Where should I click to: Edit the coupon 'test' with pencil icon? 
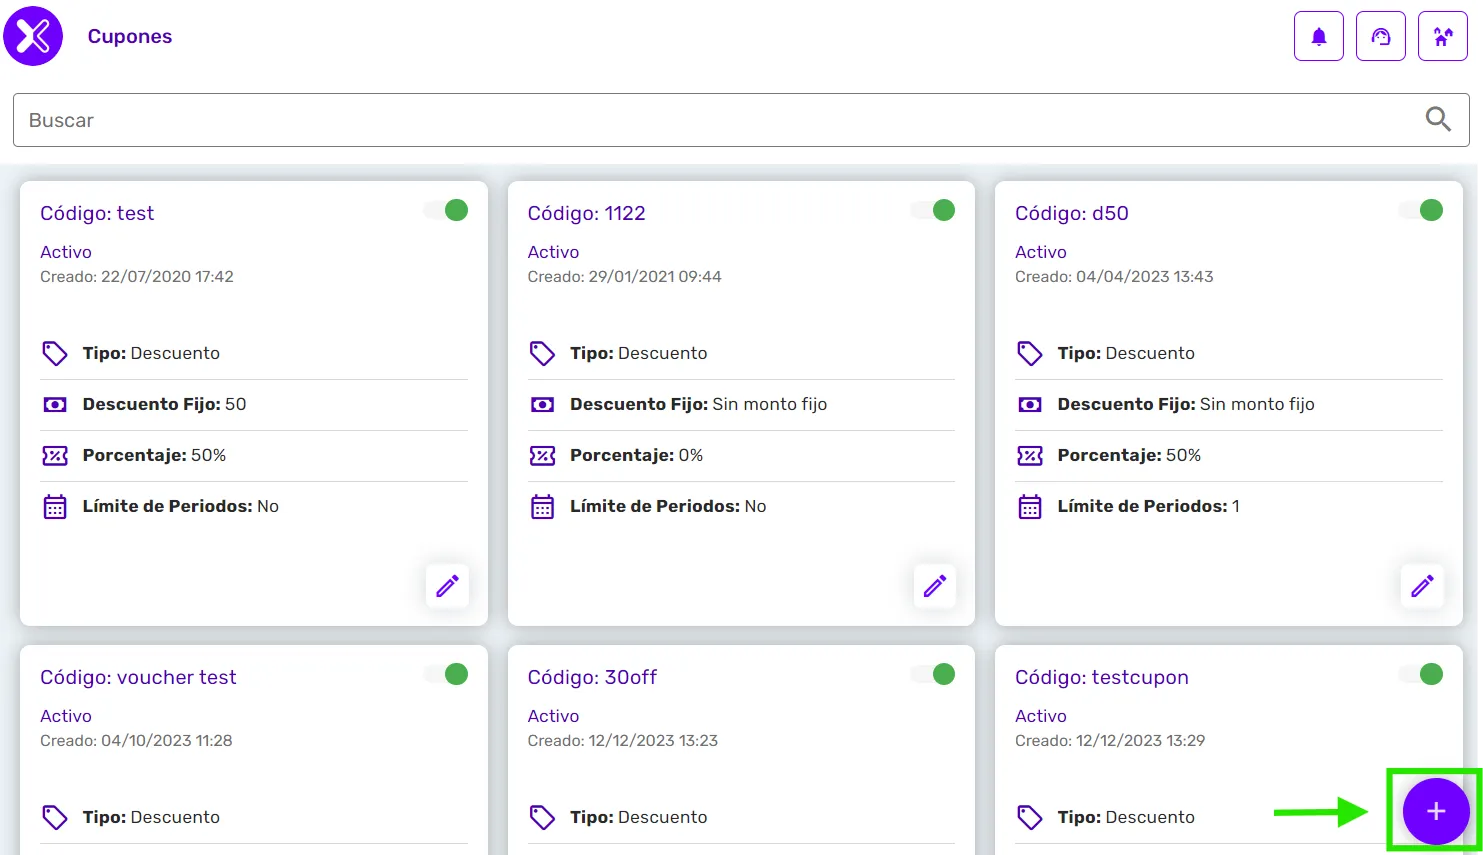click(447, 585)
